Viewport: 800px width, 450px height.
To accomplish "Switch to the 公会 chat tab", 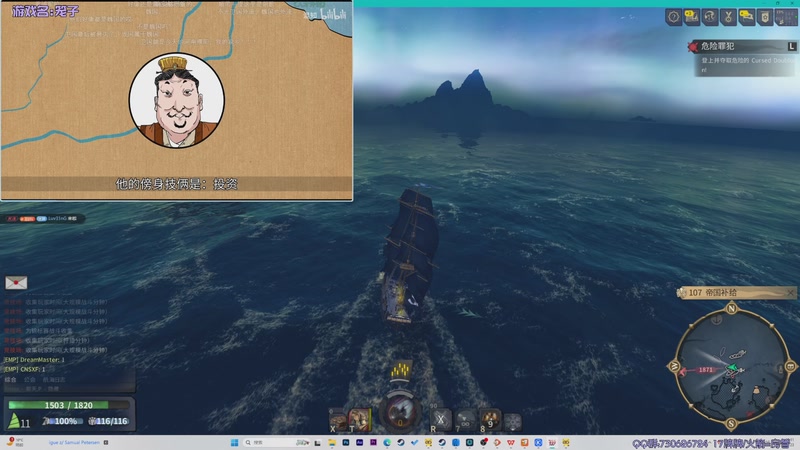I will 30,380.
